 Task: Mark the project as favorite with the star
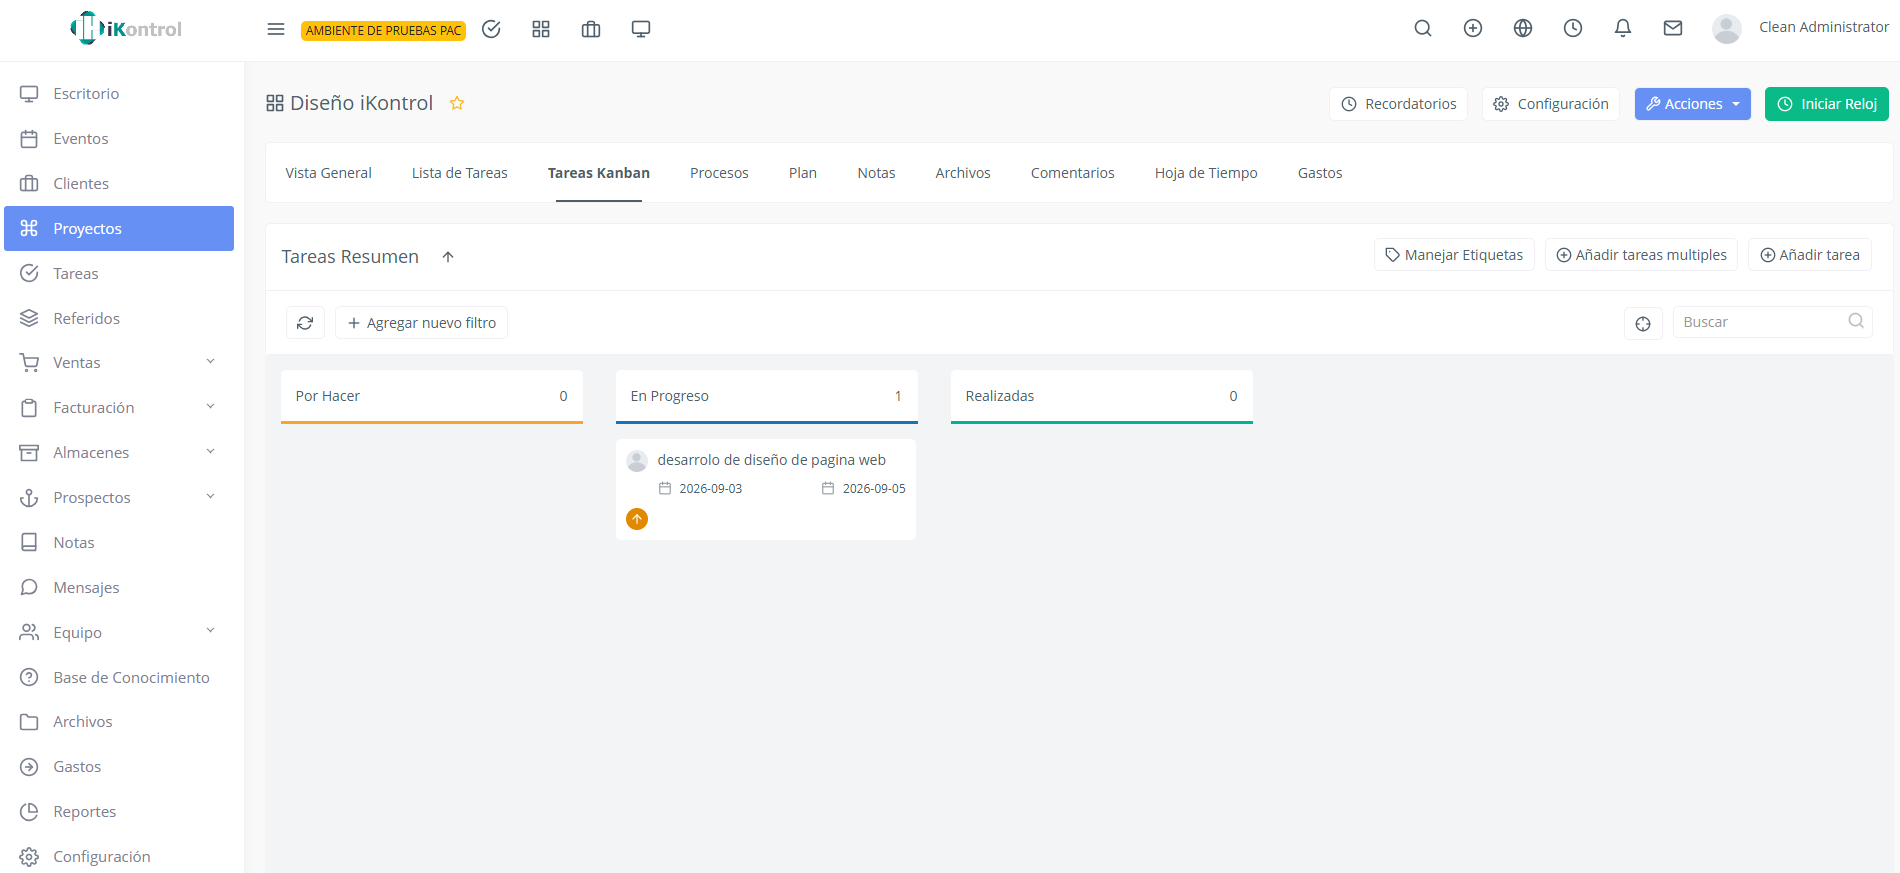tap(457, 103)
